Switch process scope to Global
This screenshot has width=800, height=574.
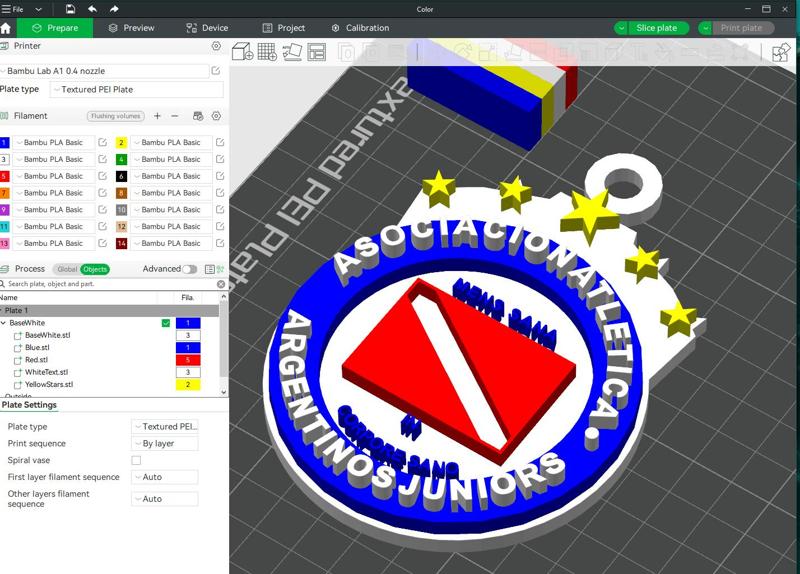point(67,269)
